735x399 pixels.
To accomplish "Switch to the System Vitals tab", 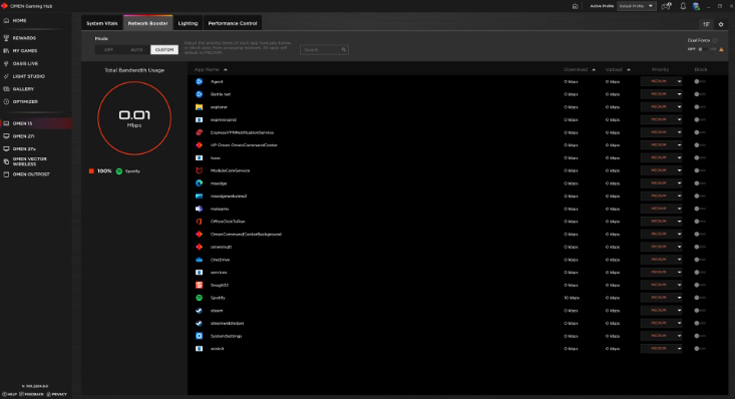I will 102,23.
